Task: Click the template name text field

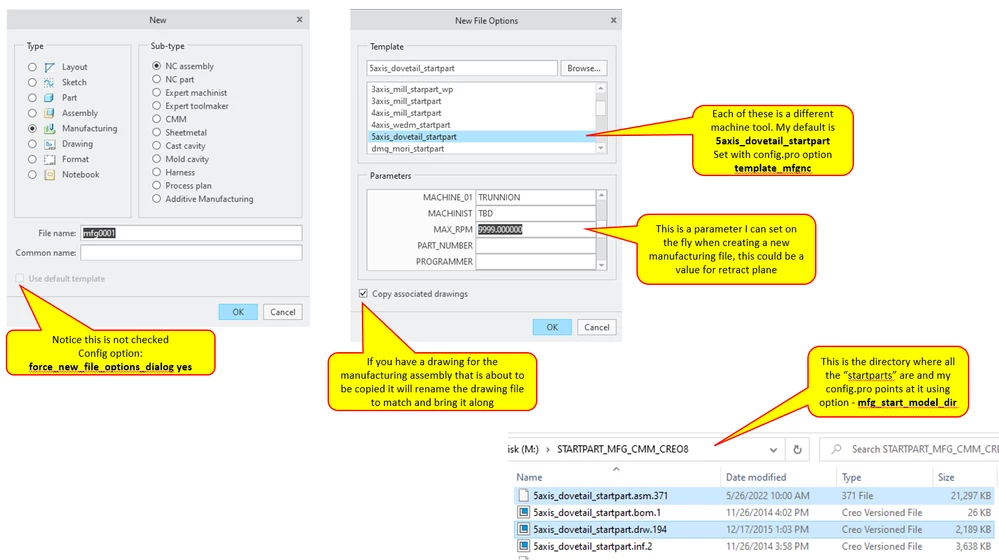Action: (x=462, y=68)
